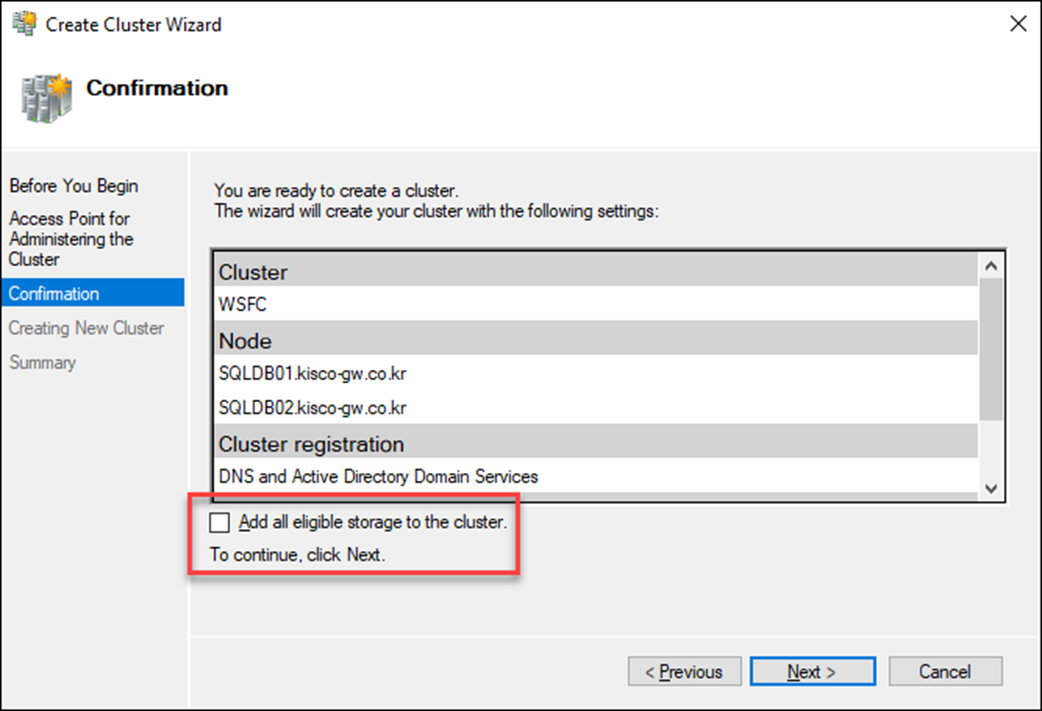Click the Previous button
1042x711 pixels.
coord(684,672)
